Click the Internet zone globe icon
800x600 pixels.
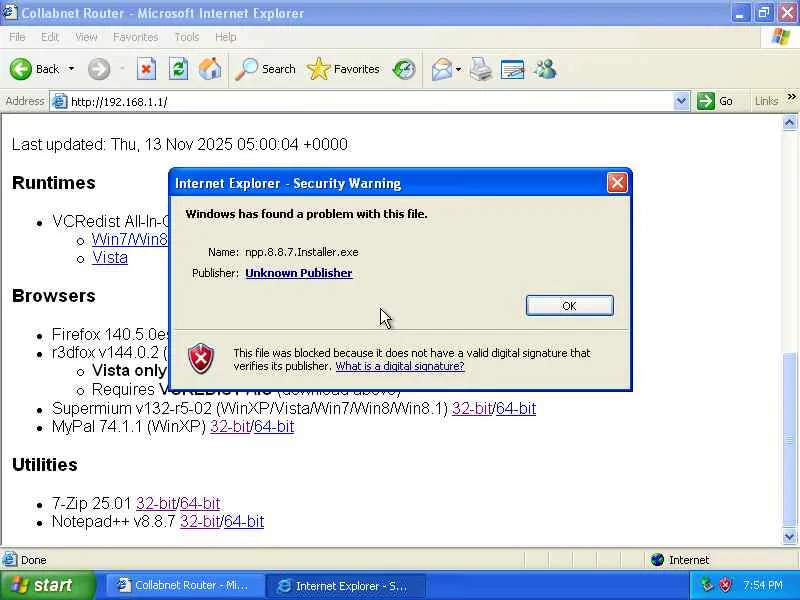coord(658,560)
